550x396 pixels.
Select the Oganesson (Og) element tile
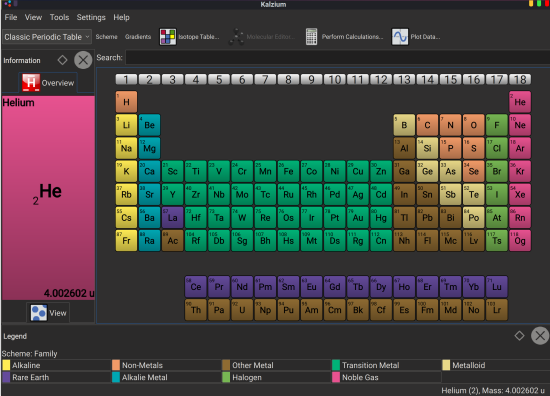pyautogui.click(x=520, y=241)
